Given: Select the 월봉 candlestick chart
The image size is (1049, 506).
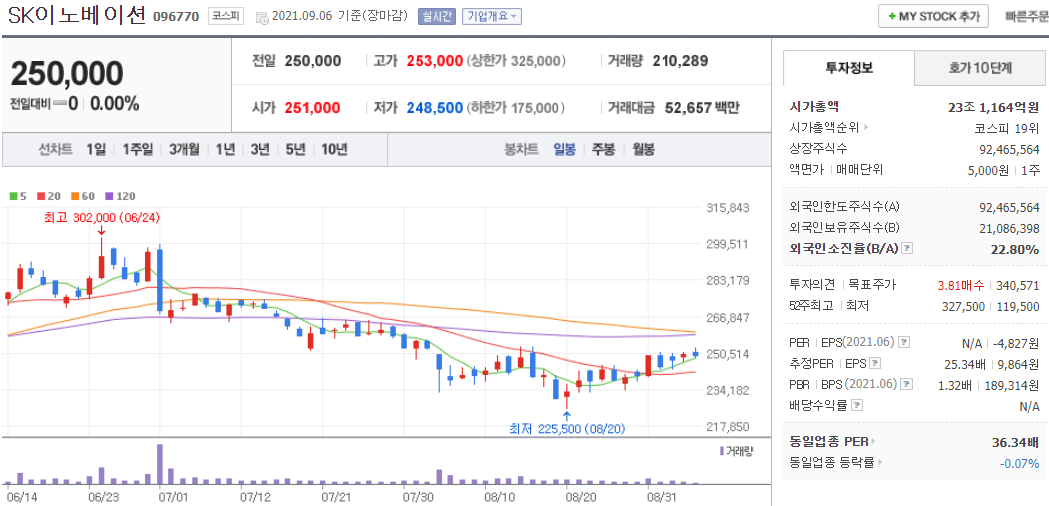Looking at the screenshot, I should pyautogui.click(x=643, y=149).
